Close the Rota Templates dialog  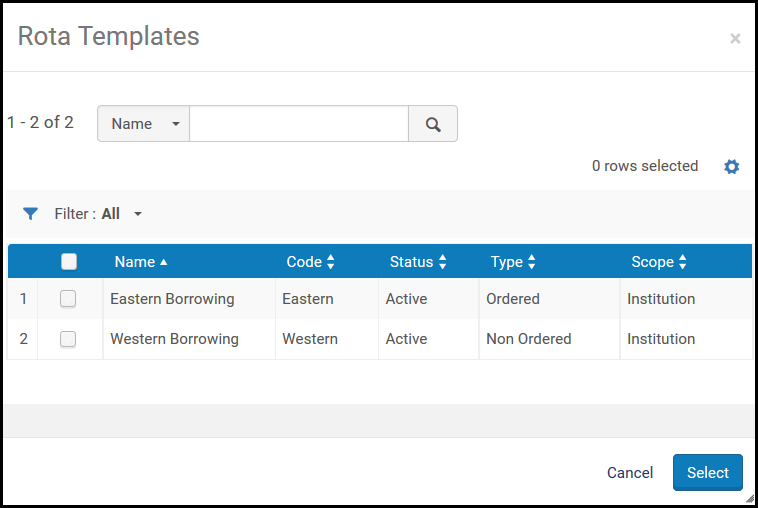tap(735, 39)
